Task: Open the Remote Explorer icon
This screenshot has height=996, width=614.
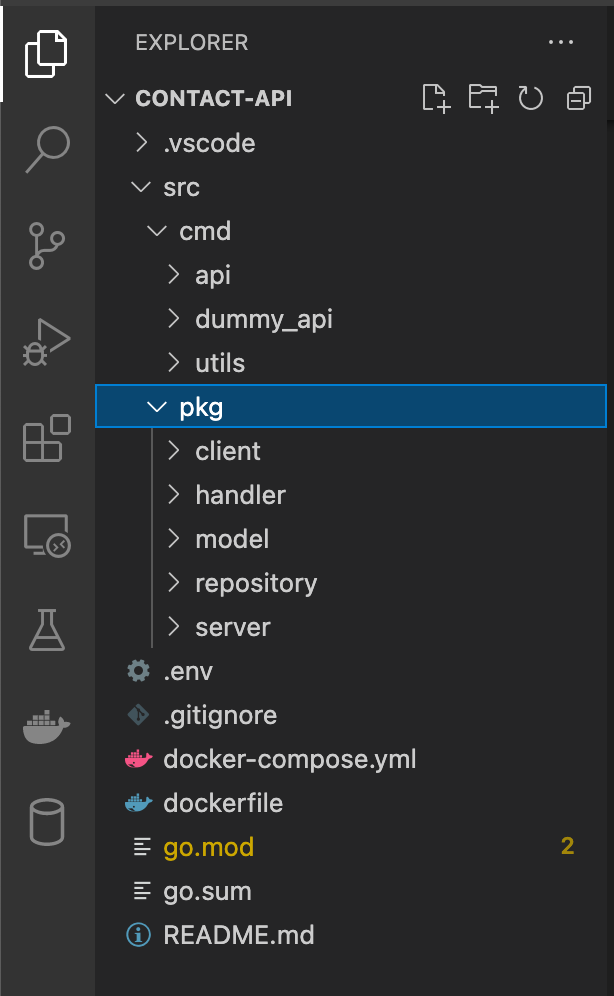Action: [47, 535]
